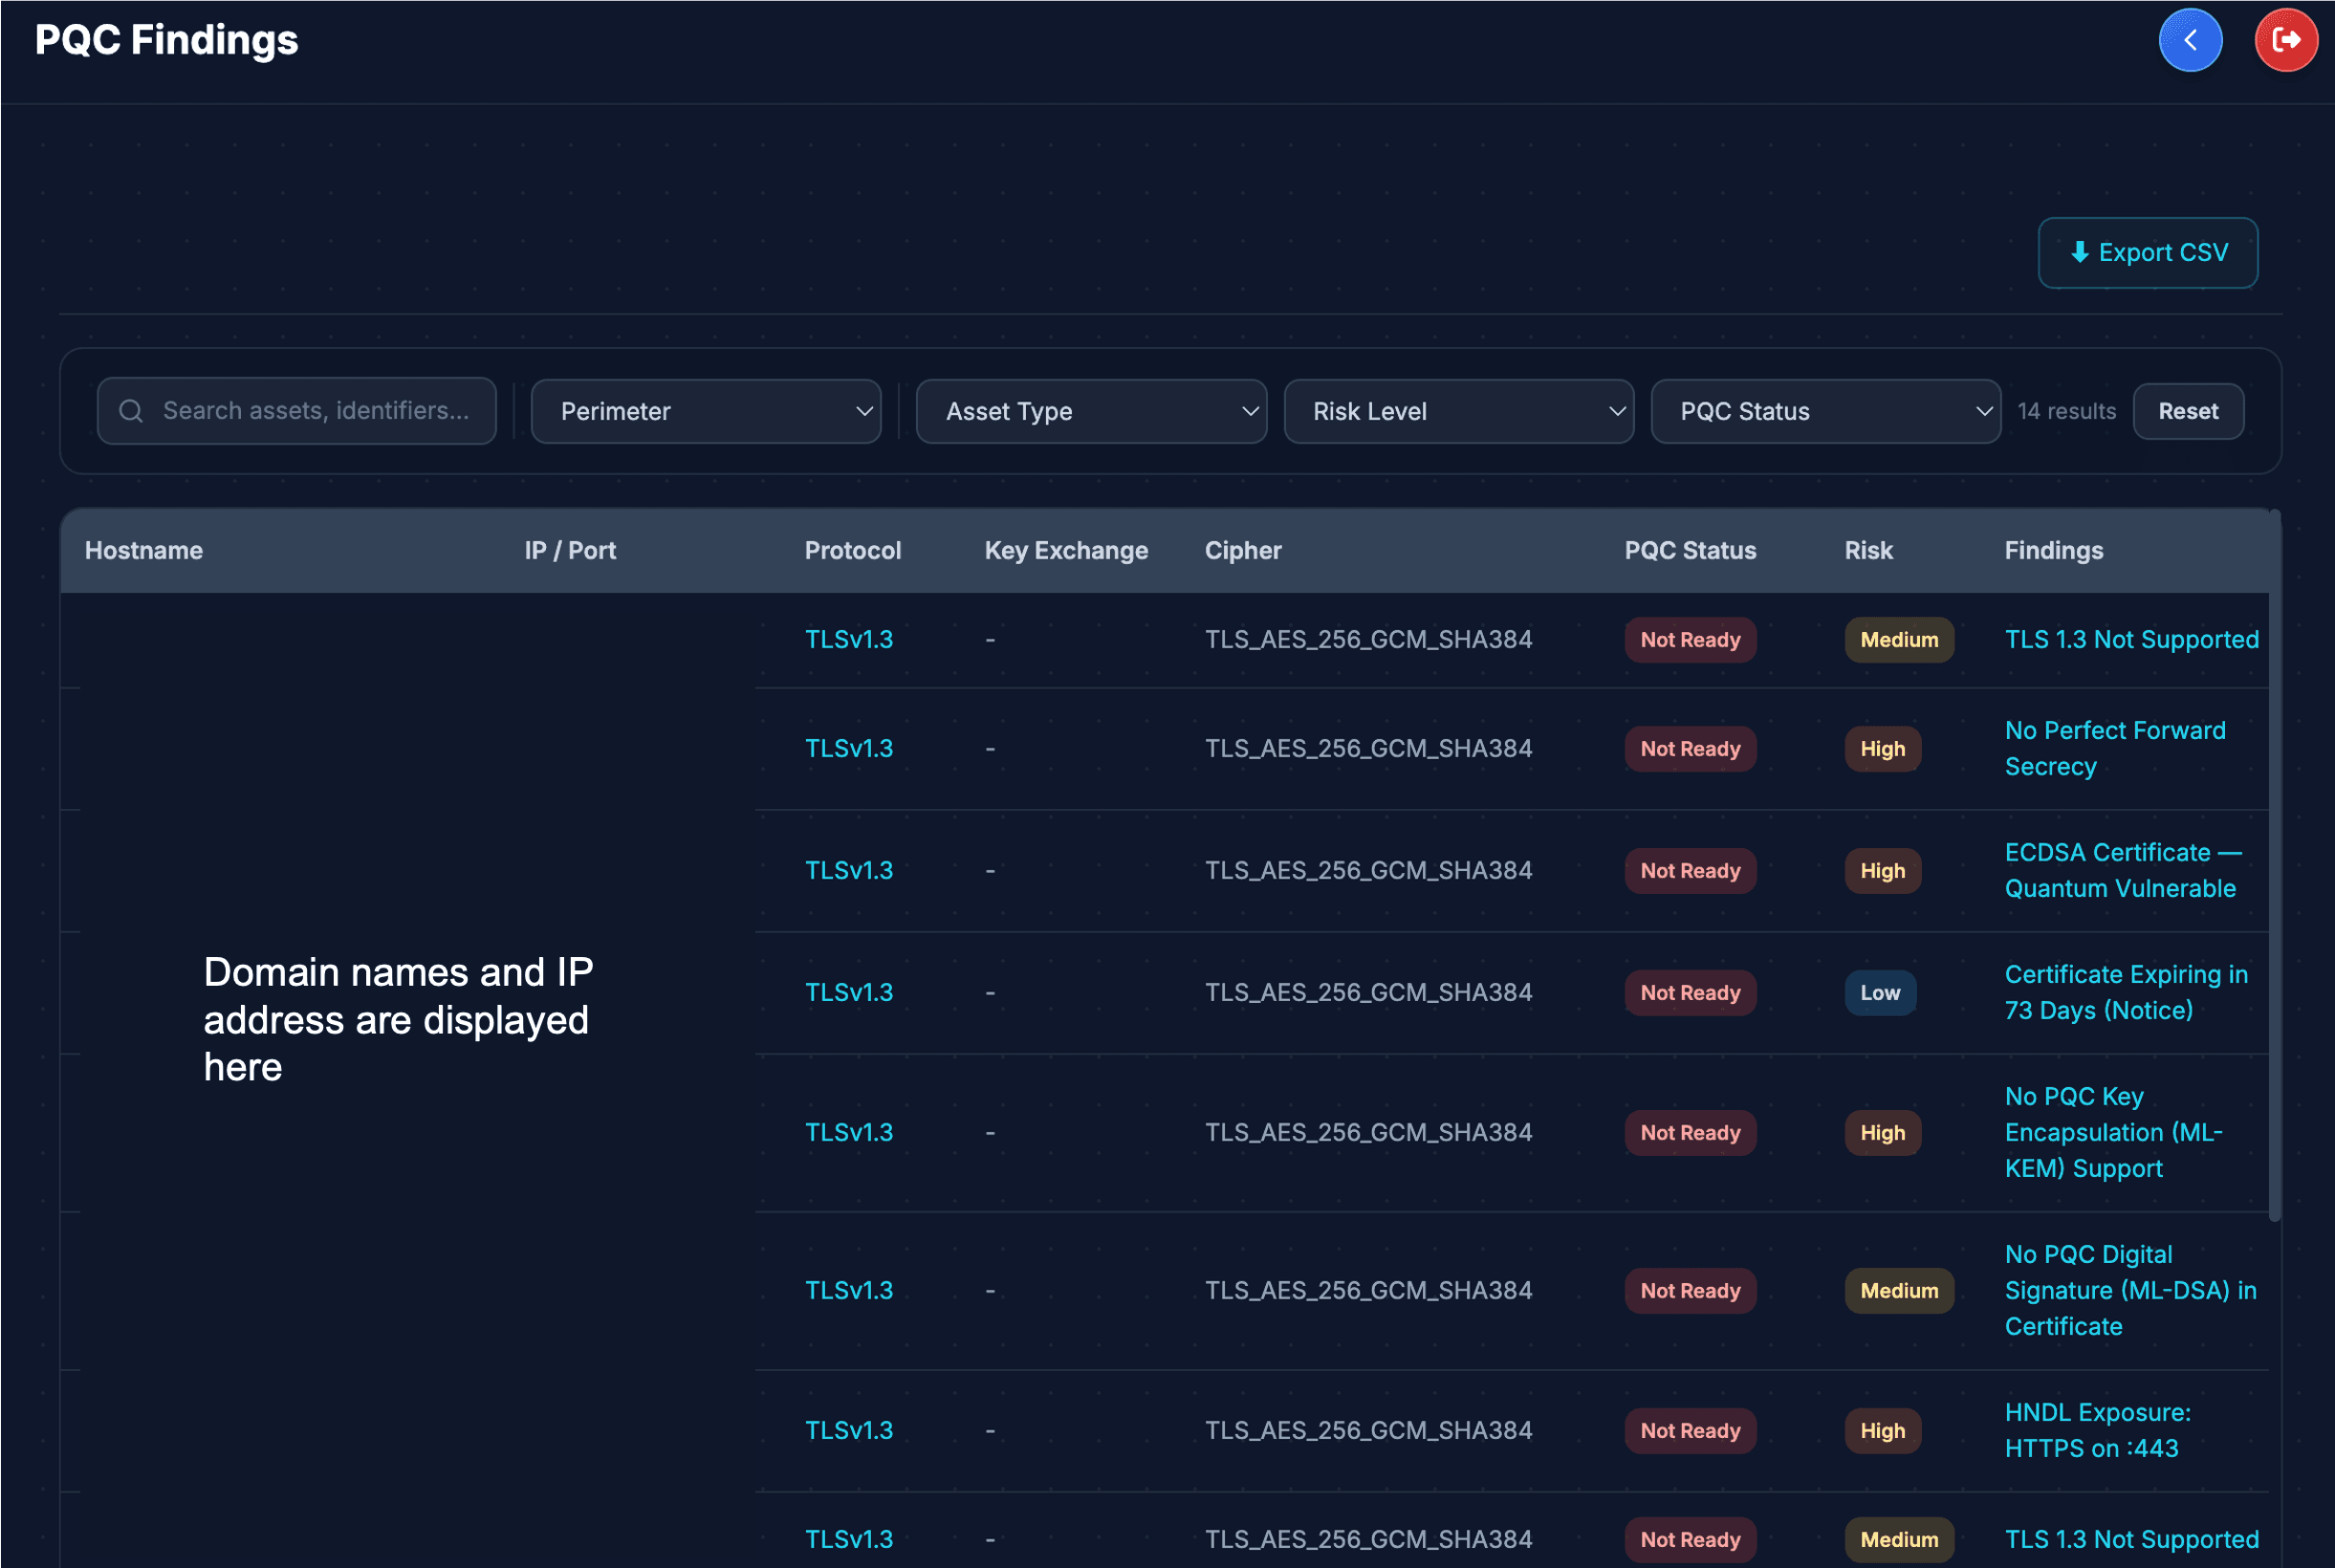
Task: Click the red logout icon
Action: coord(2285,40)
